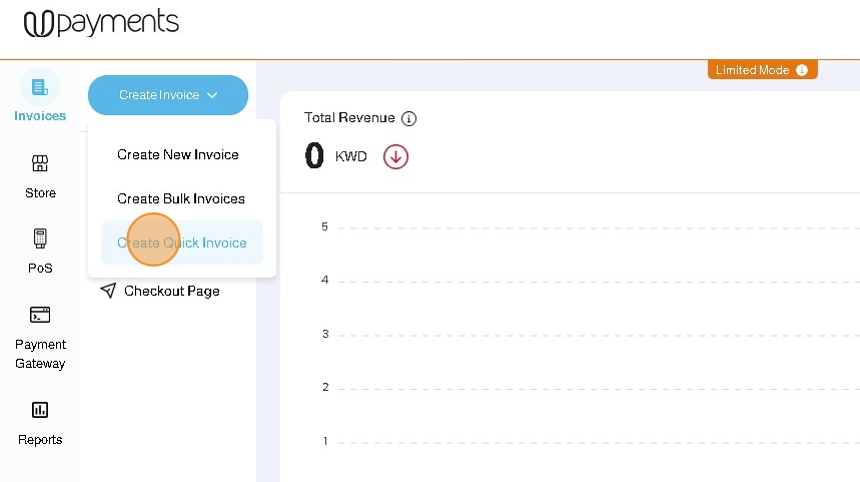860x482 pixels.
Task: Click the Total Revenue heading
Action: click(349, 118)
